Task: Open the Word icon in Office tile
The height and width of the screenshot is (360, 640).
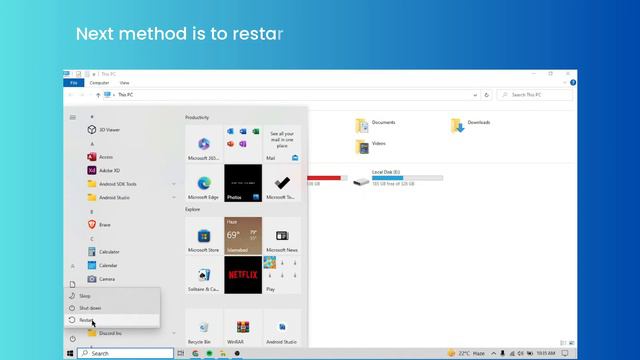Action: [243, 131]
